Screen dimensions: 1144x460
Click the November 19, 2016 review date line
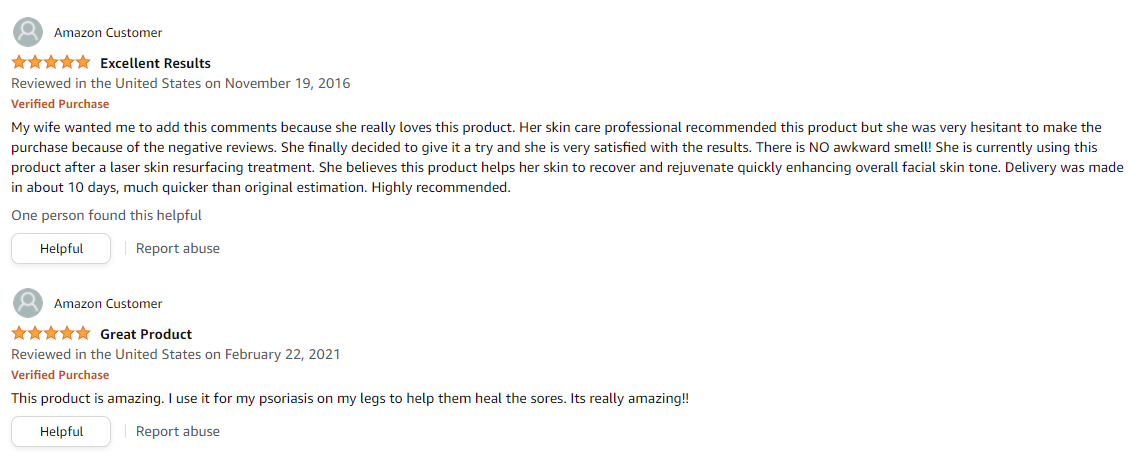pyautogui.click(x=181, y=83)
